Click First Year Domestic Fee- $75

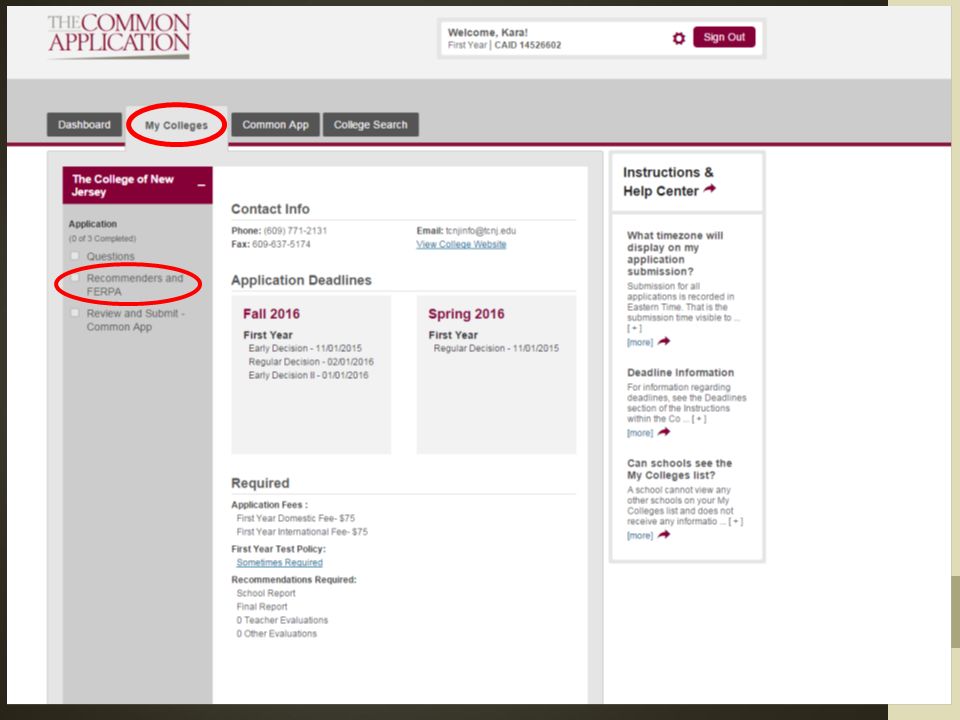pyautogui.click(x=296, y=519)
